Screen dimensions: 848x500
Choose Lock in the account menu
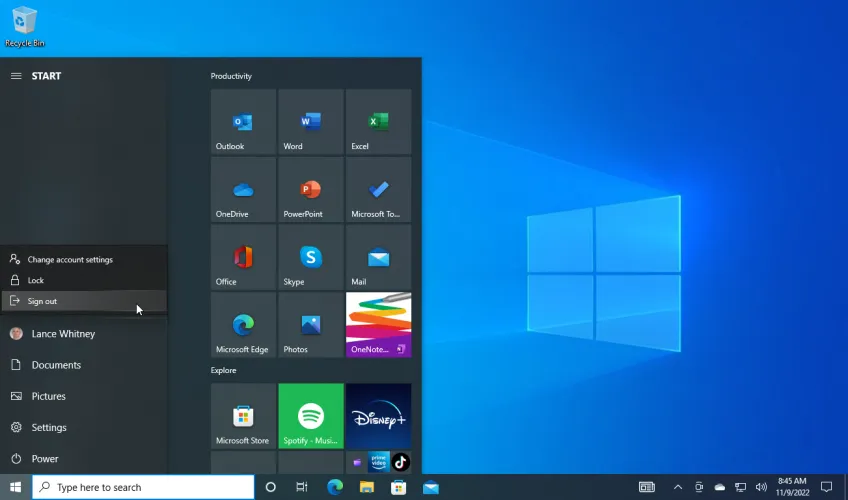36,280
